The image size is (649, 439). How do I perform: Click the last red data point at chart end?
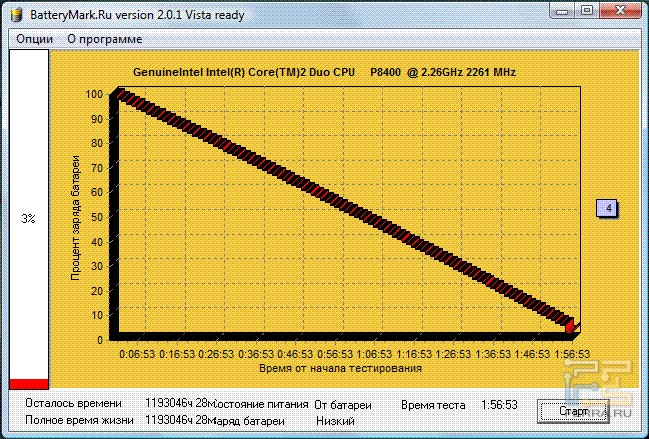pos(572,326)
